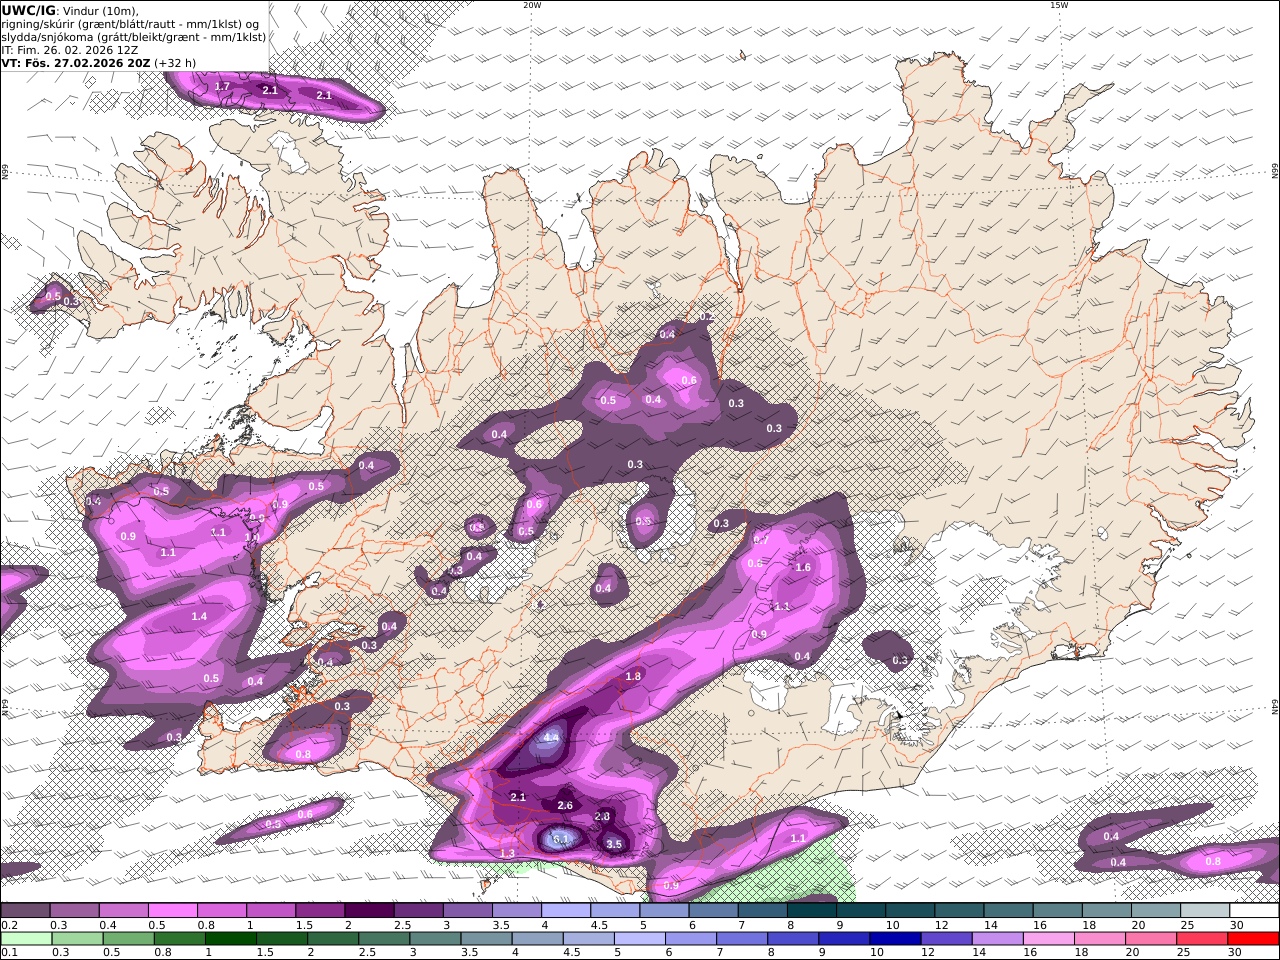
Task: Select the 0.1 label in the rain legend
Action: 8,953
